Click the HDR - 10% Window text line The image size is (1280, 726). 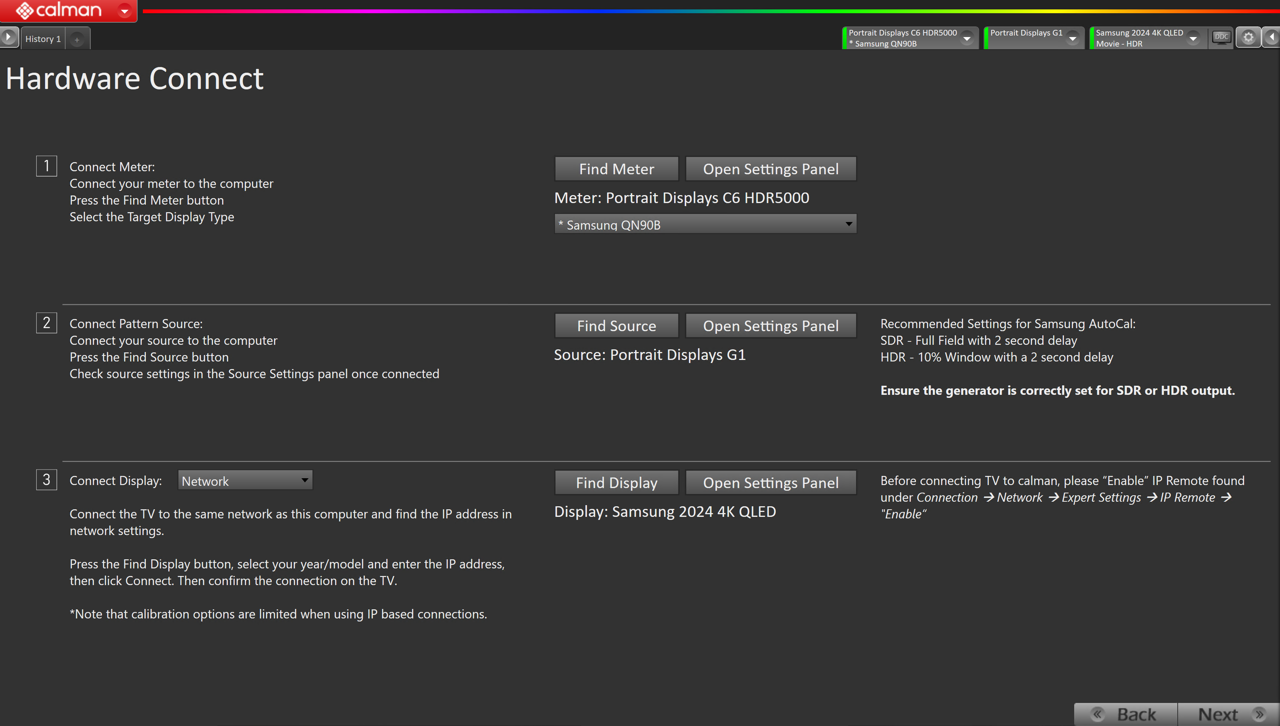coord(997,357)
